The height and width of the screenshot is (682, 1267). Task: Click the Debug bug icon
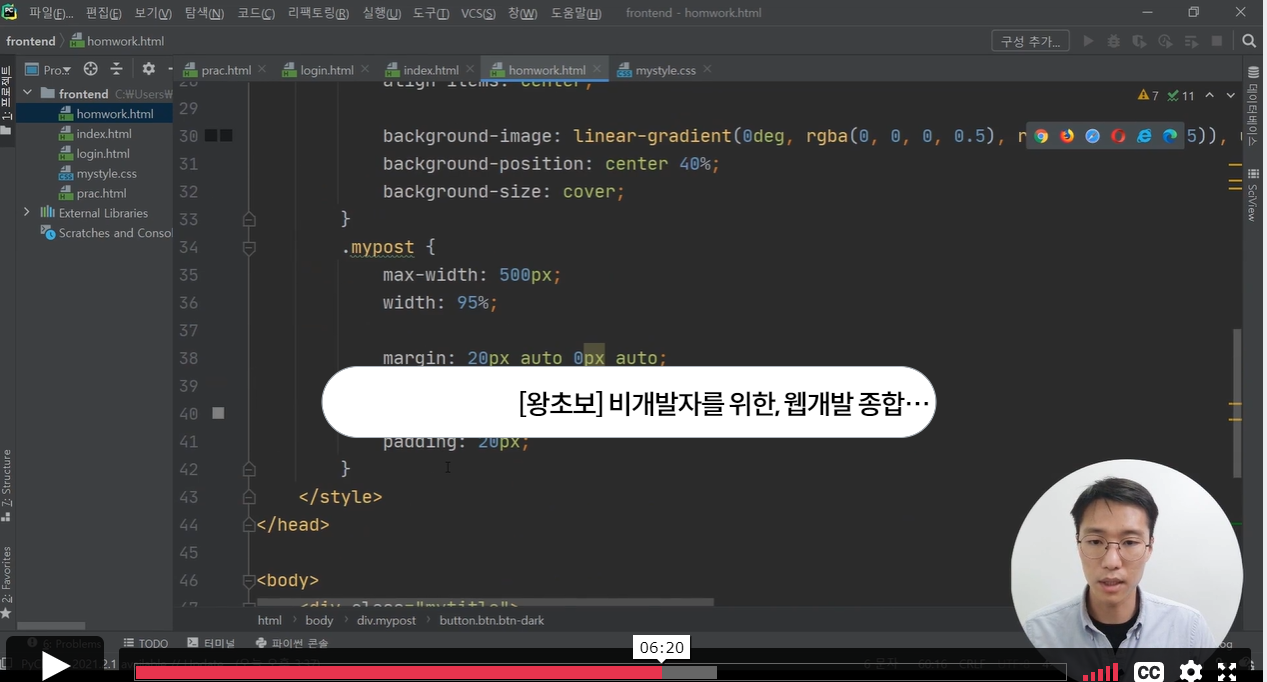1114,41
